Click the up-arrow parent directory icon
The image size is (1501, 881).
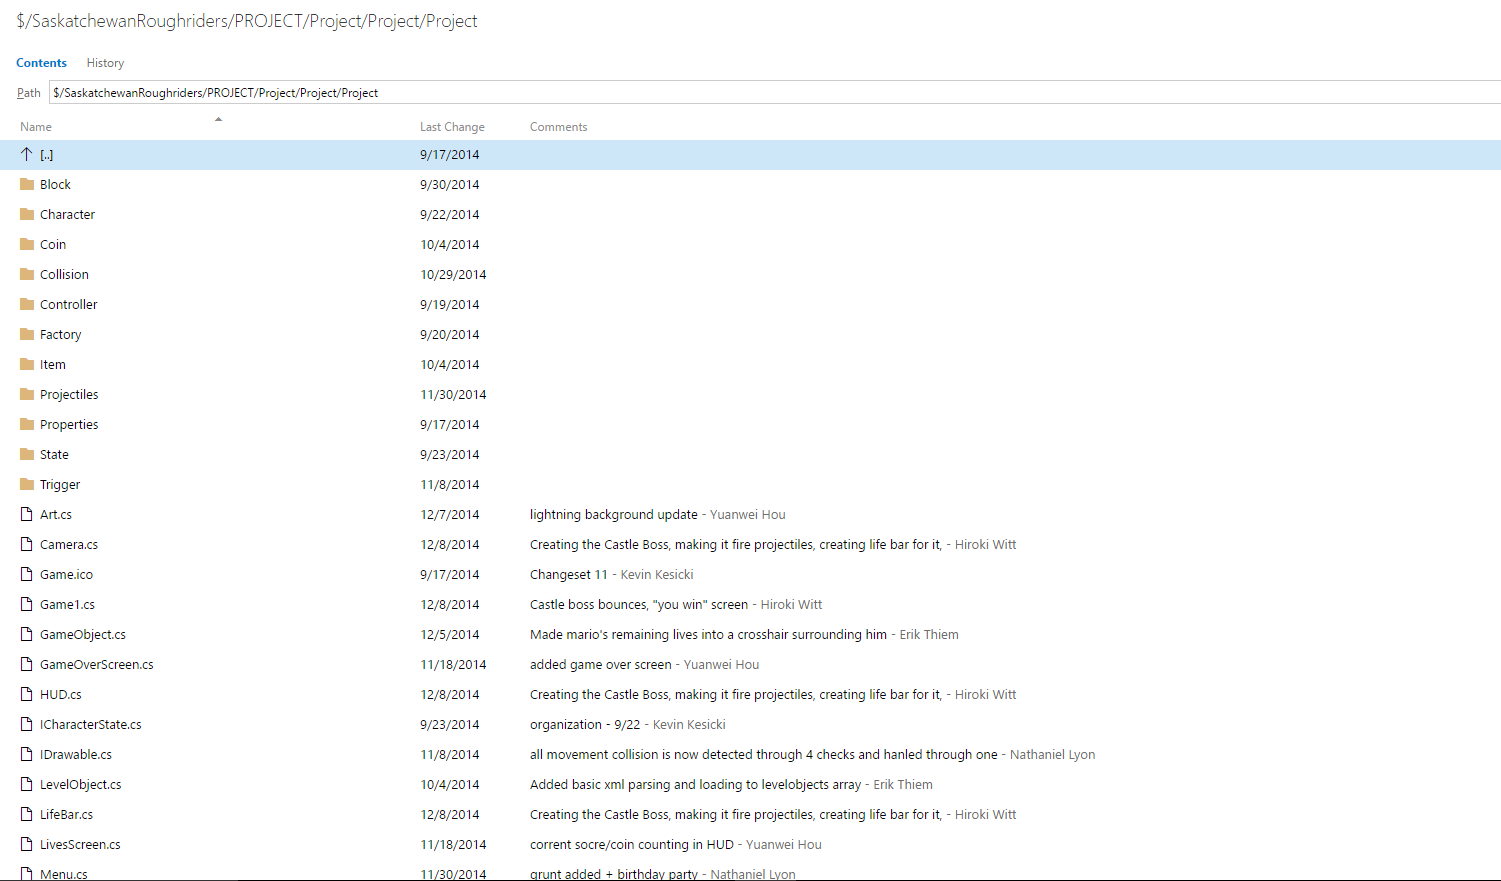coord(27,154)
